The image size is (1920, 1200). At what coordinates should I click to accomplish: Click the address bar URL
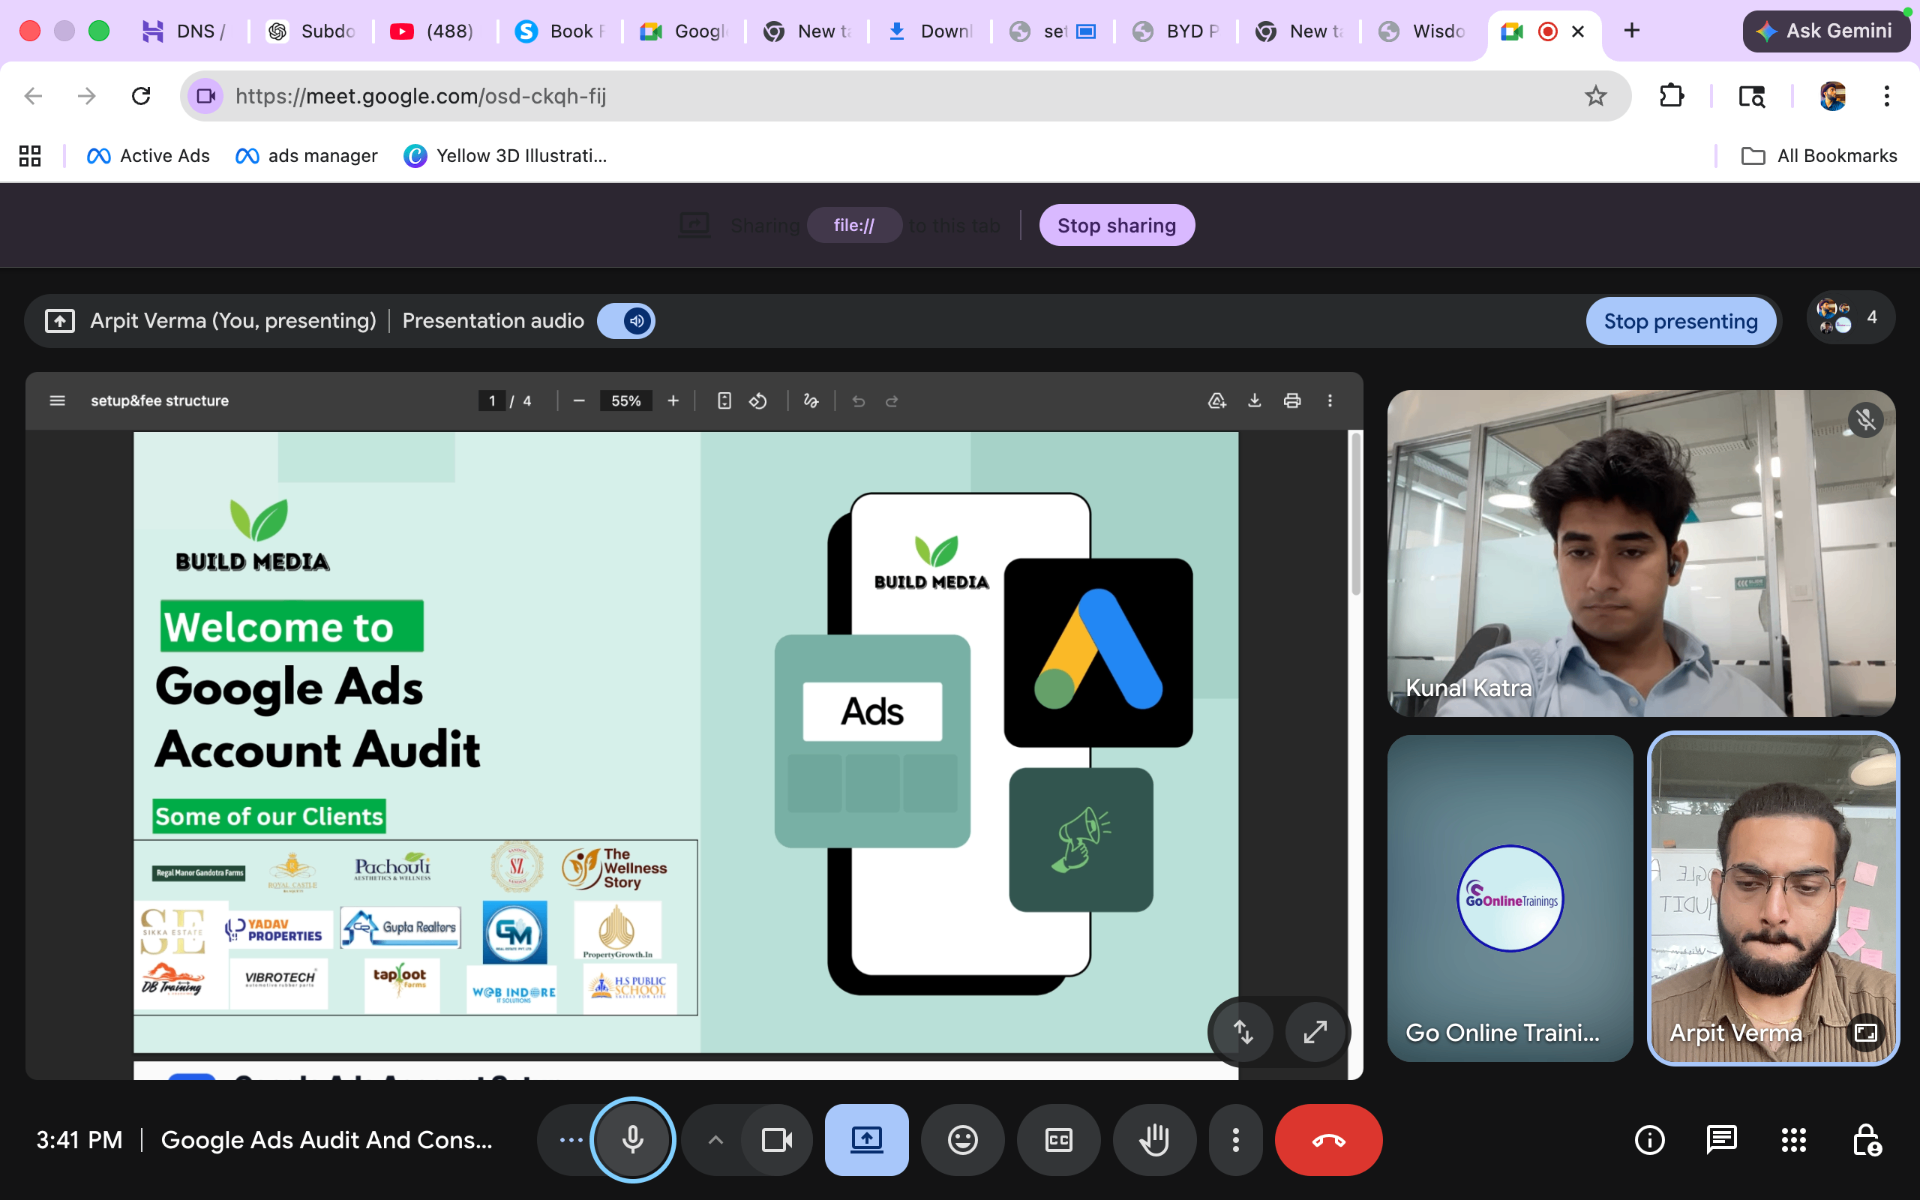point(421,96)
